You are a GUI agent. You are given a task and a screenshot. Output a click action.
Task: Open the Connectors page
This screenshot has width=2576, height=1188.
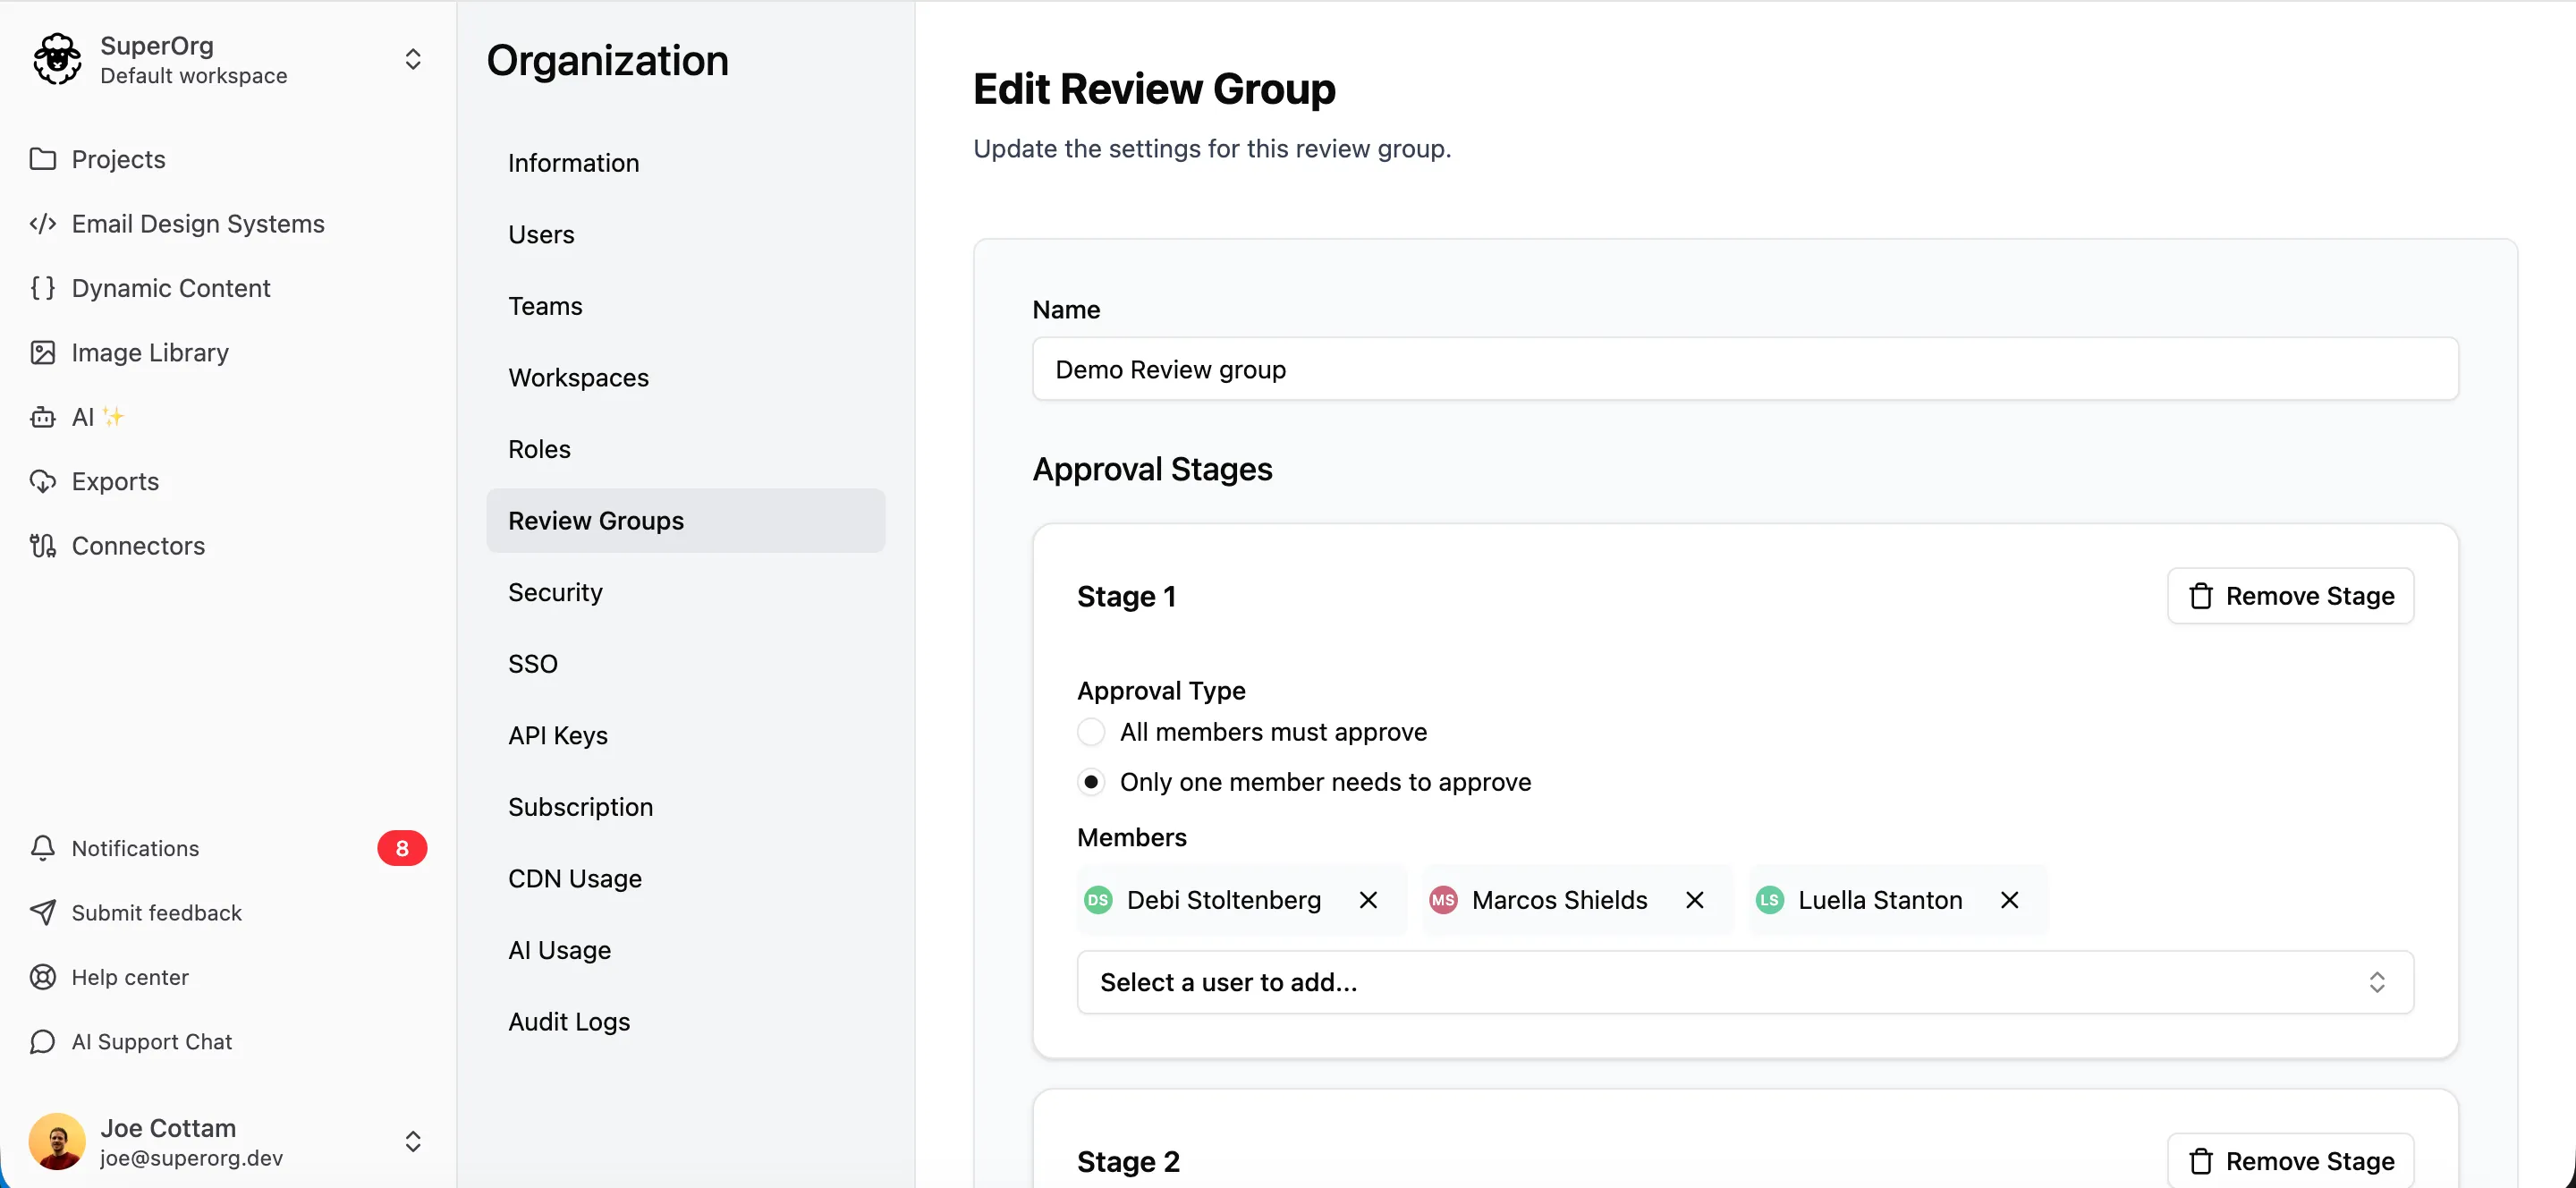point(137,546)
